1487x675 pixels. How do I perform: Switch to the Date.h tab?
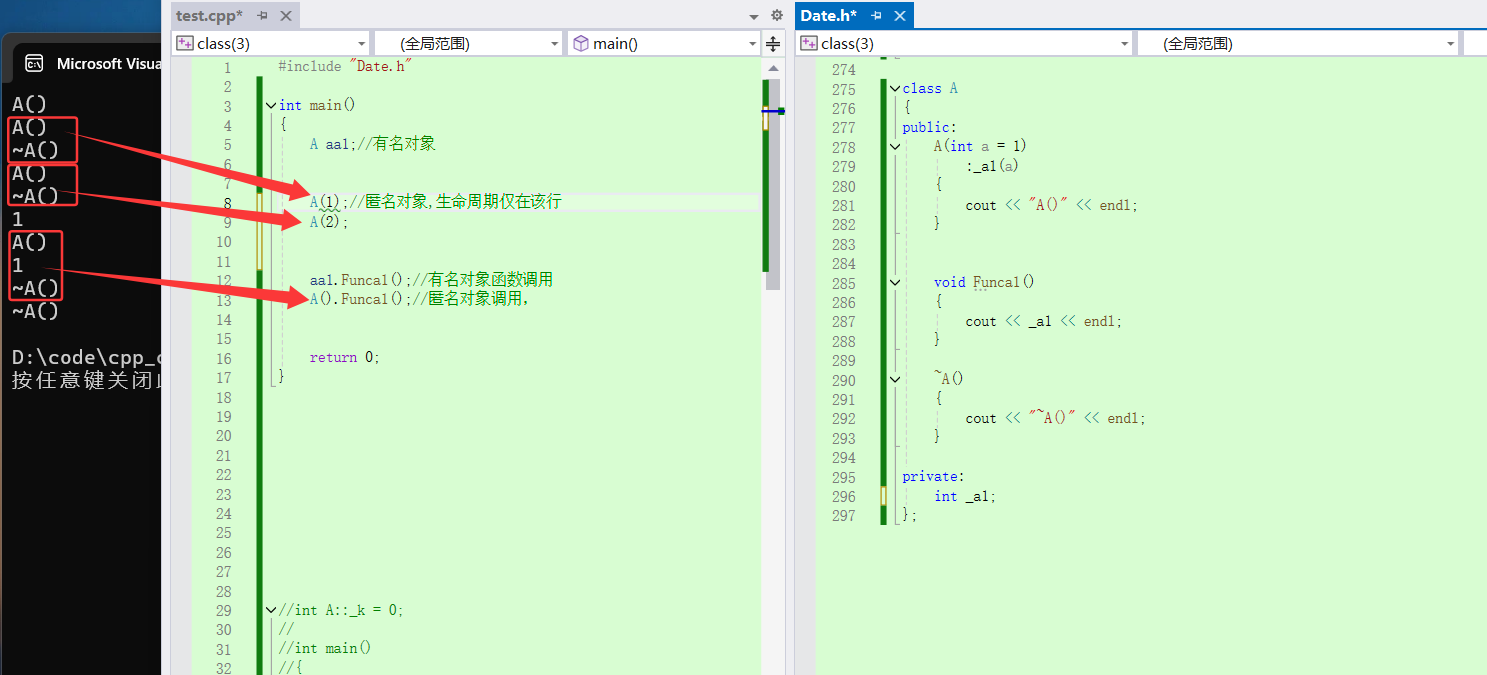[x=828, y=16]
